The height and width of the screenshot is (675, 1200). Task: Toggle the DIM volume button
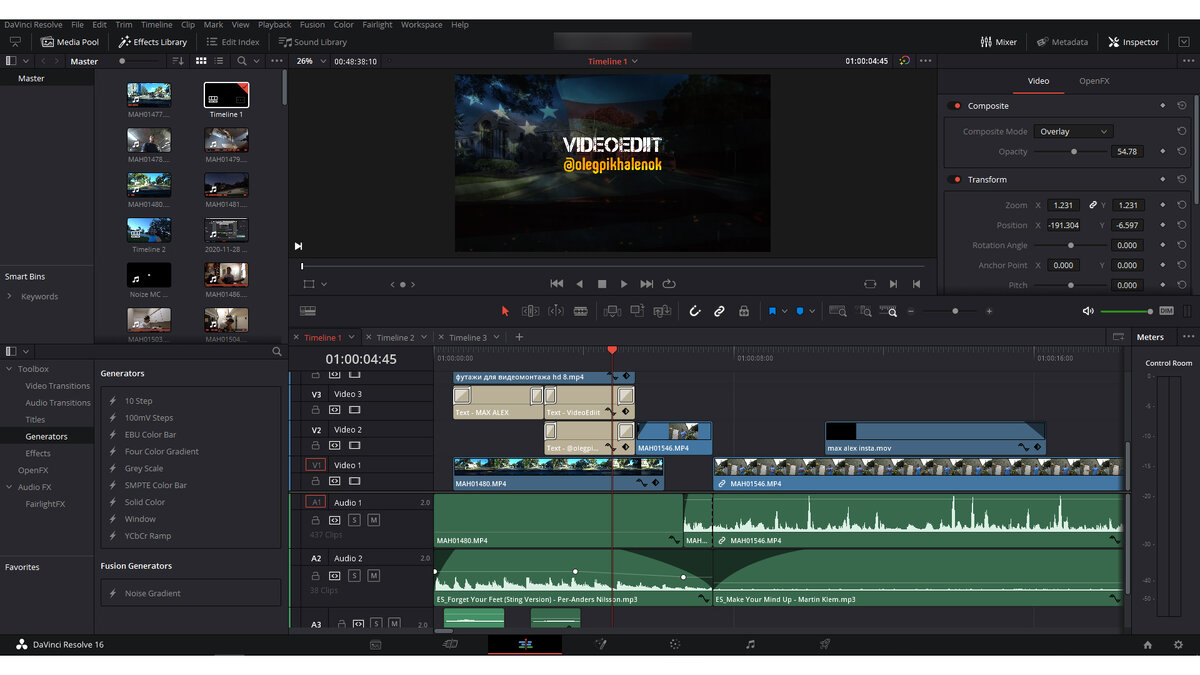[x=1166, y=311]
